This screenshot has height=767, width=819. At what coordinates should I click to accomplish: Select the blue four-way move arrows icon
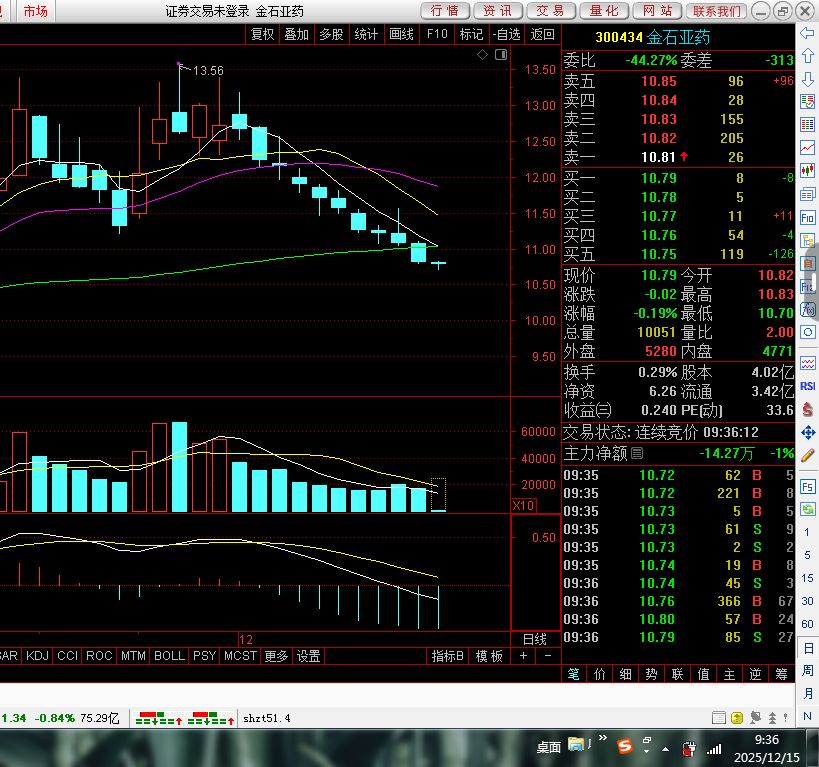point(807,432)
